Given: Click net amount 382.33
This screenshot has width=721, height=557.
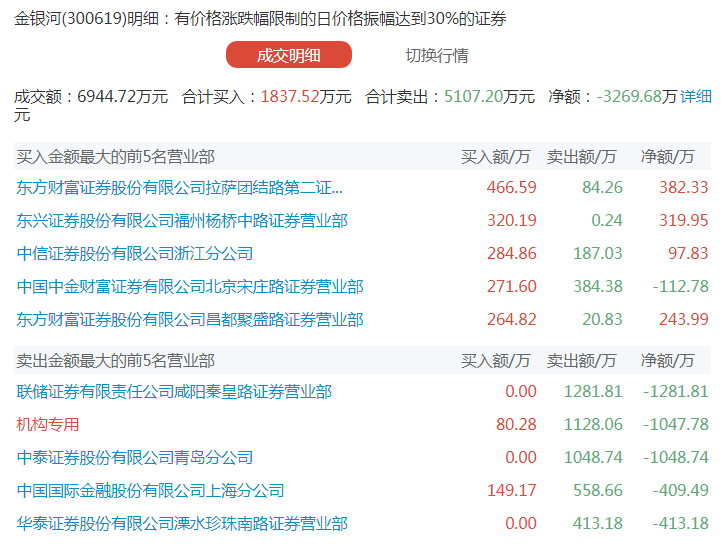Looking at the screenshot, I should (684, 187).
